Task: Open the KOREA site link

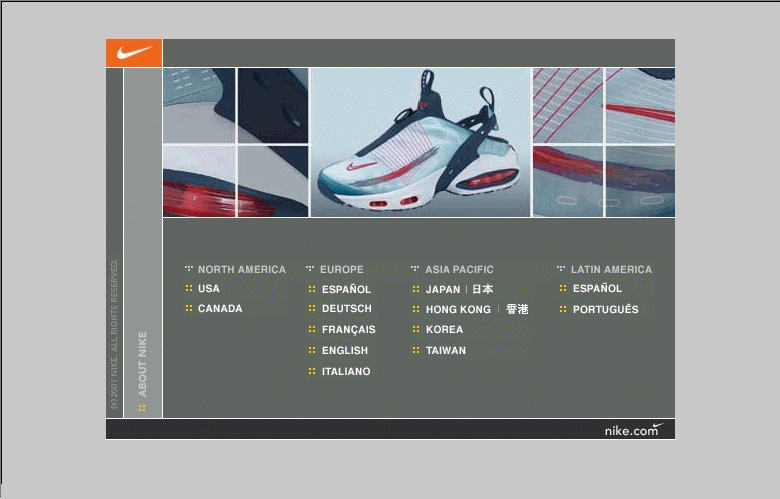Action: 444,329
